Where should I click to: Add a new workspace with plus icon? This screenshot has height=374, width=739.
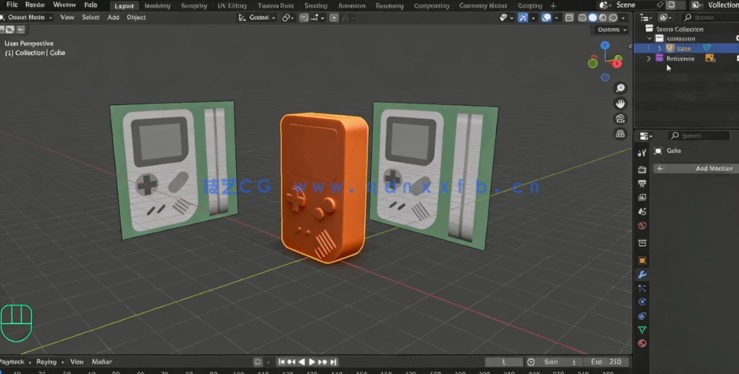click(553, 6)
